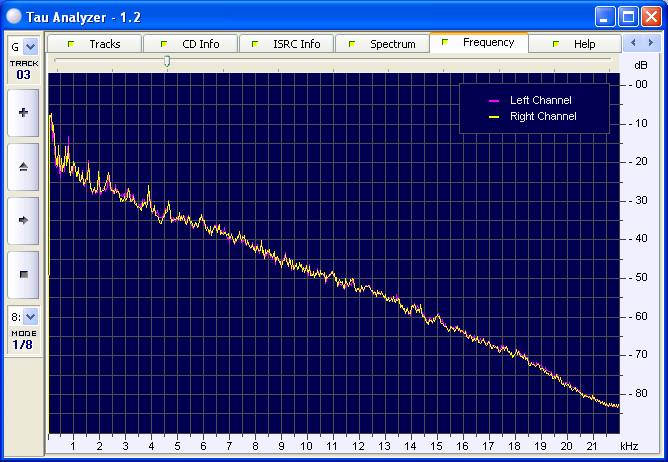Click the Frequency tab
The image size is (668, 462).
coord(478,42)
